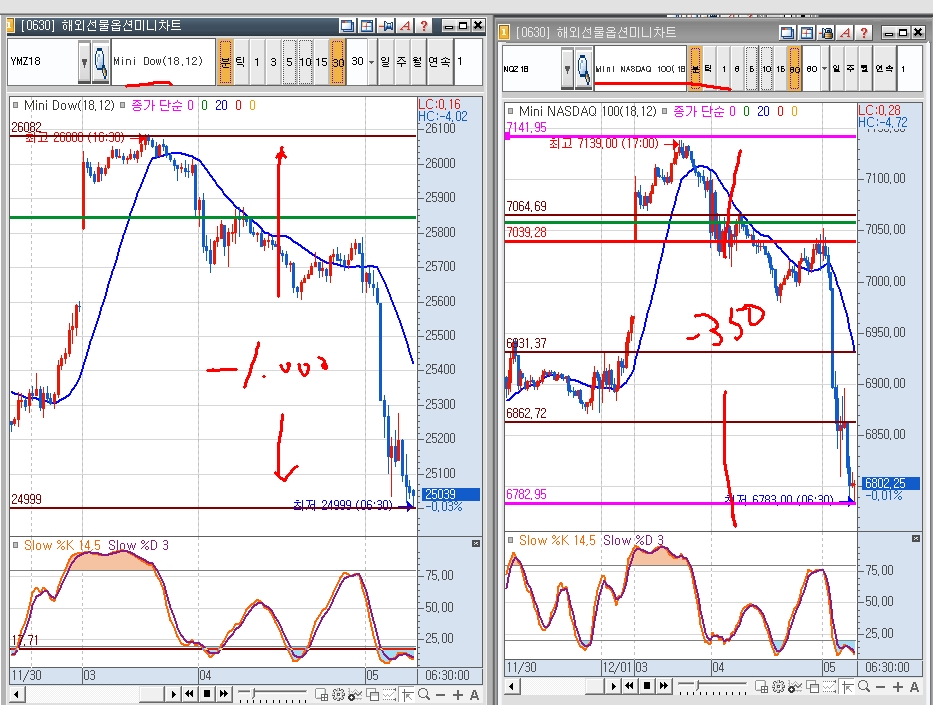
Task: Click the lock pin icon in Mini NASDAQ title bar
Action: [x=826, y=33]
